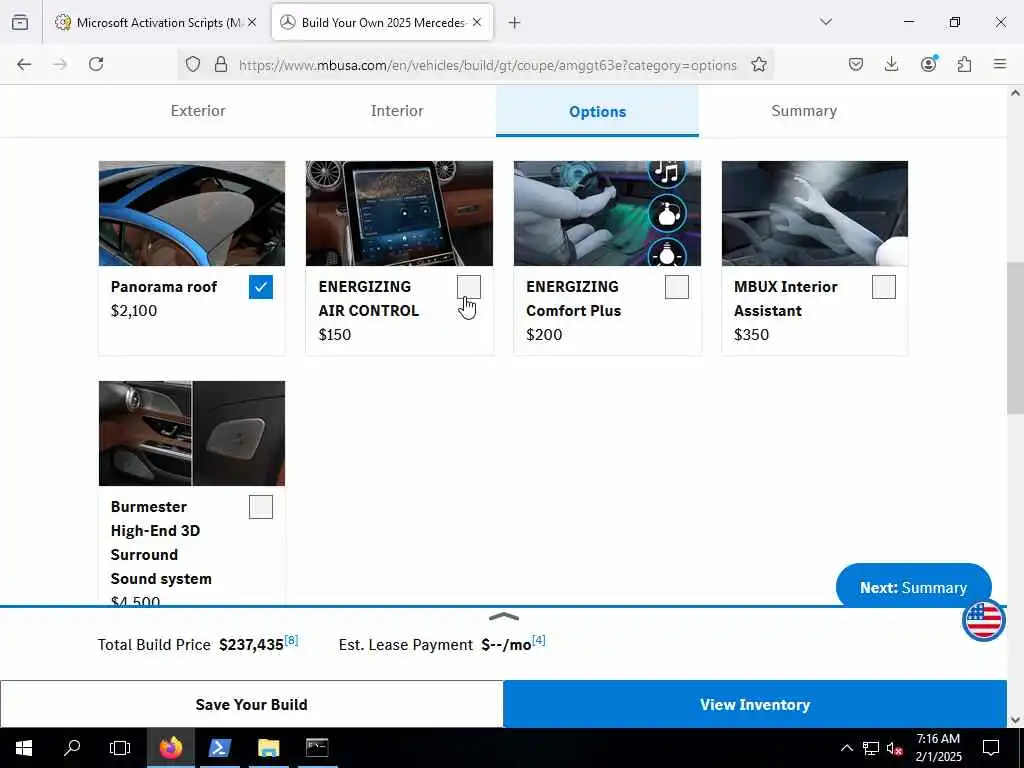Switch to Microsoft Activation Scripts browser tab

tap(157, 22)
